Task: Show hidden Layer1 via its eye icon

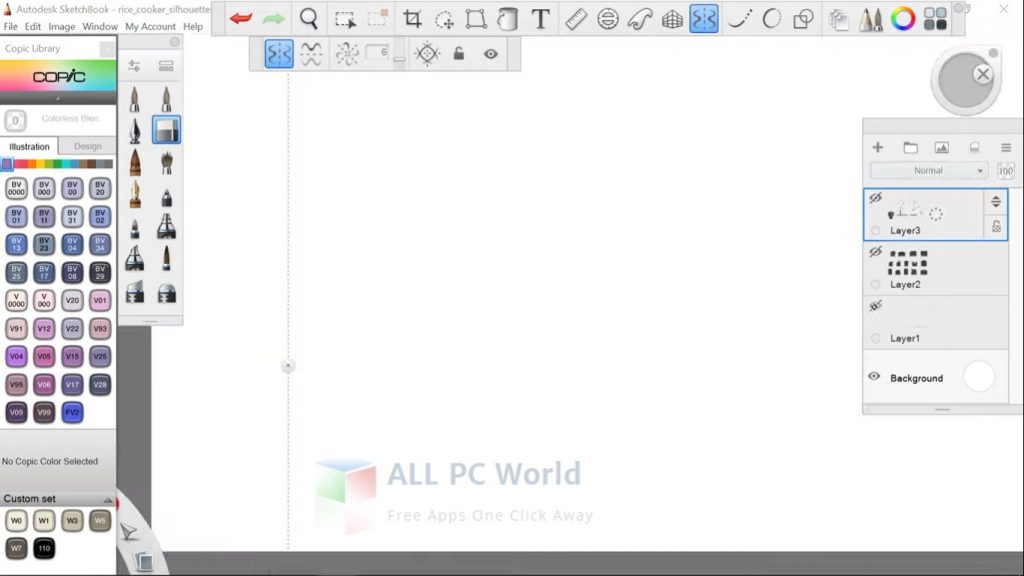Action: coord(875,306)
